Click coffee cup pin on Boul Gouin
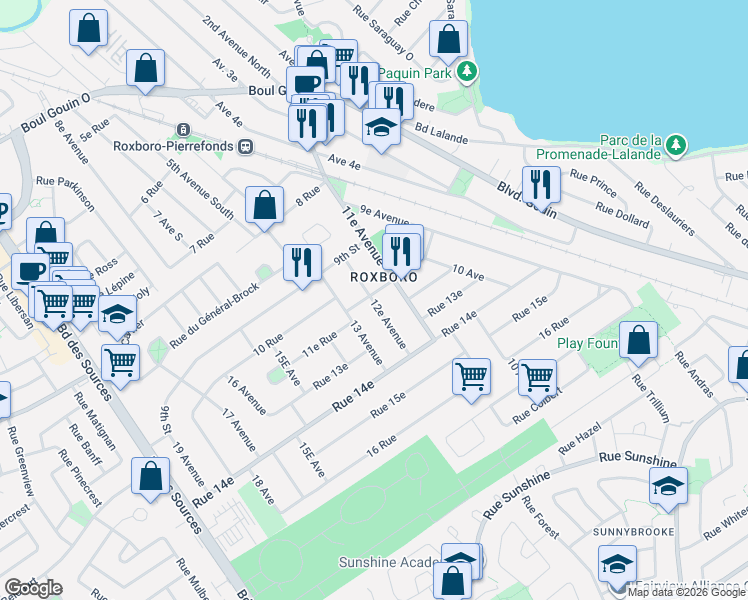 coord(305,84)
